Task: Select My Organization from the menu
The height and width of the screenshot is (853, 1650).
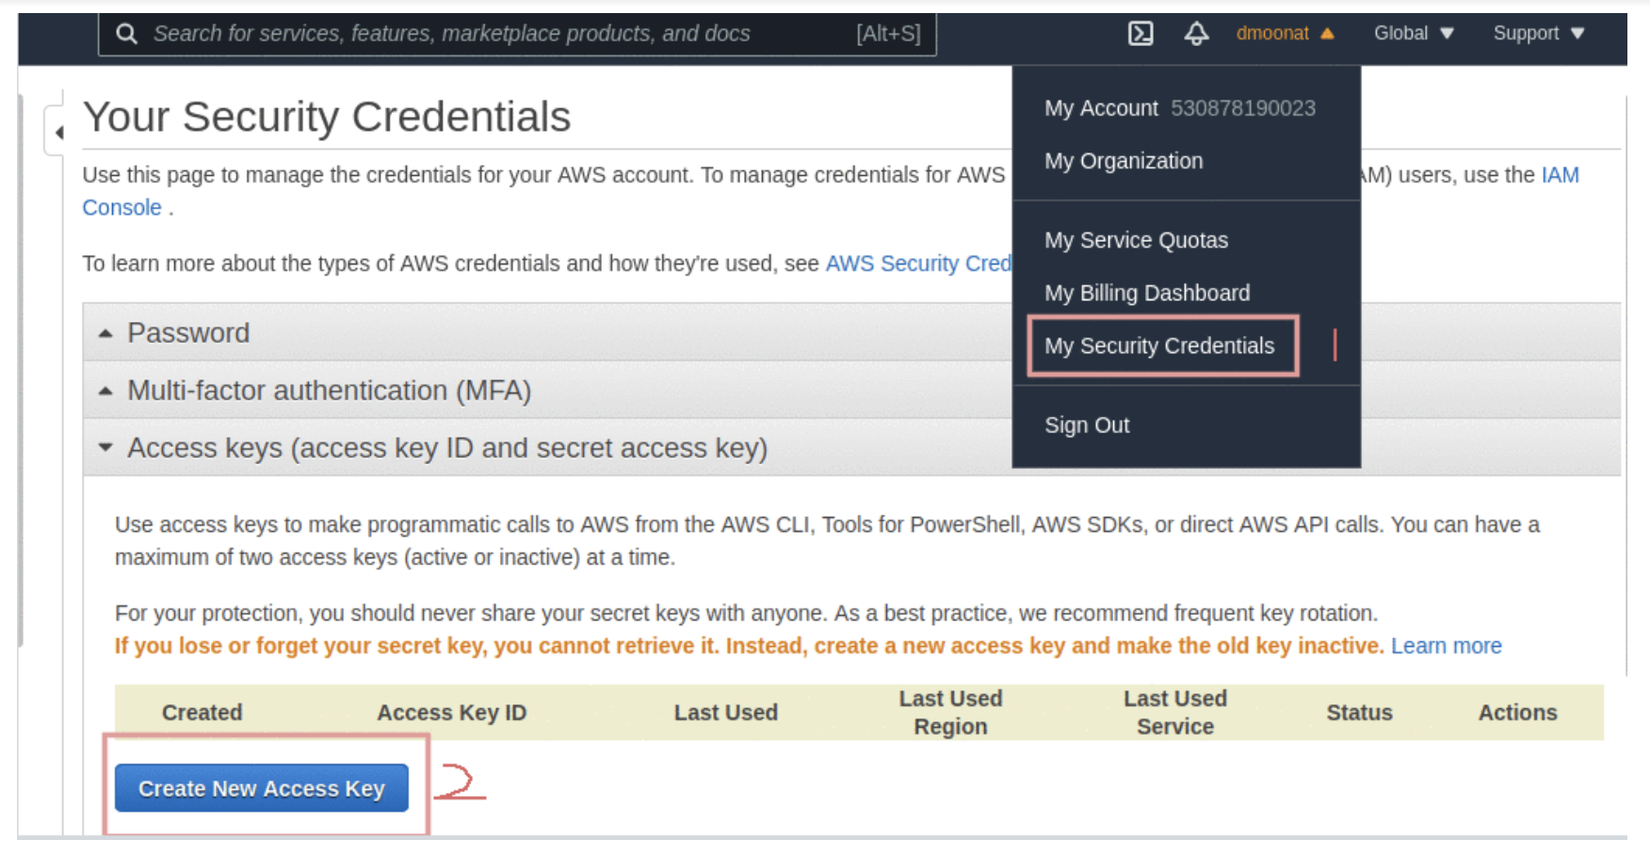Action: 1123,161
